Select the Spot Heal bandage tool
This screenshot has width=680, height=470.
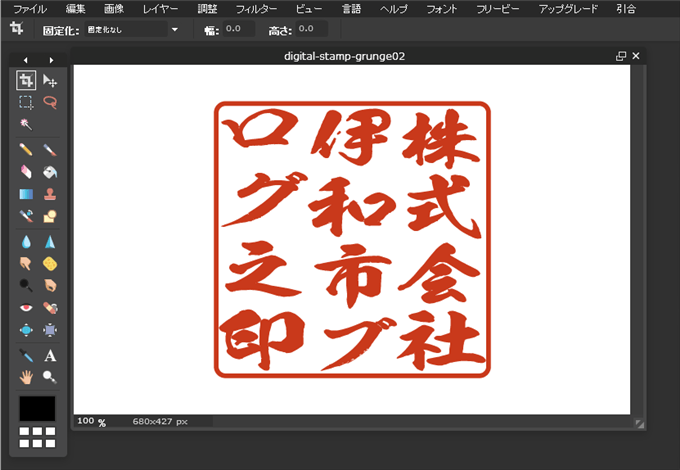point(50,308)
